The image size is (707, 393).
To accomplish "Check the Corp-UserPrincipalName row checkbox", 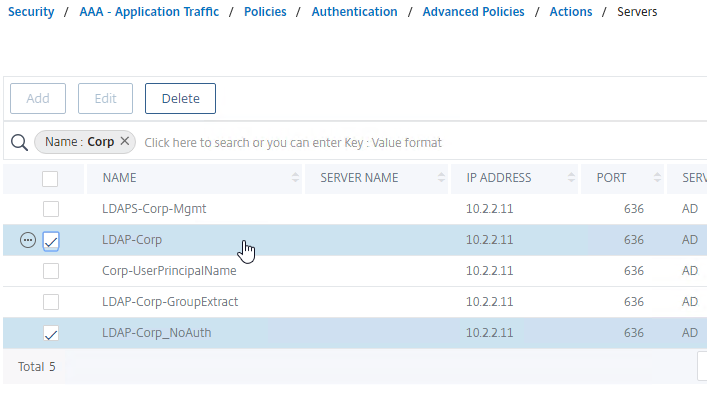I will click(51, 271).
